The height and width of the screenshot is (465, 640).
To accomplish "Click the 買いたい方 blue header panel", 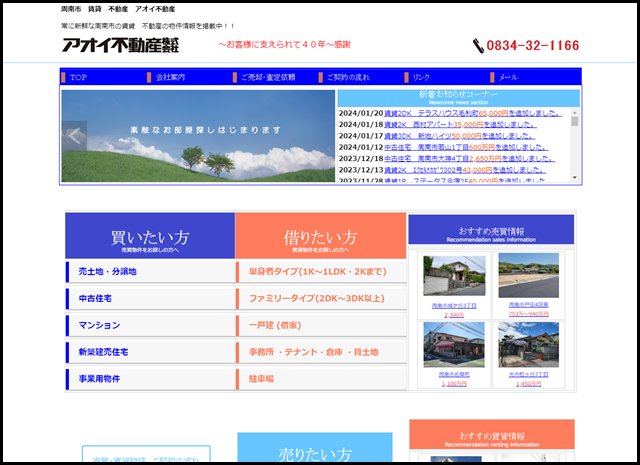I will coord(150,236).
